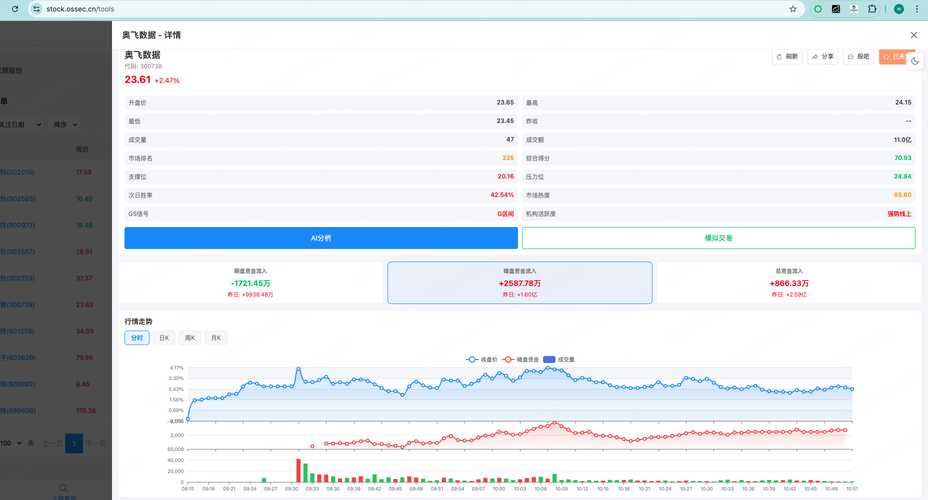The image size is (928, 500).
Task: Select the 总资金流入 card
Action: 789,283
